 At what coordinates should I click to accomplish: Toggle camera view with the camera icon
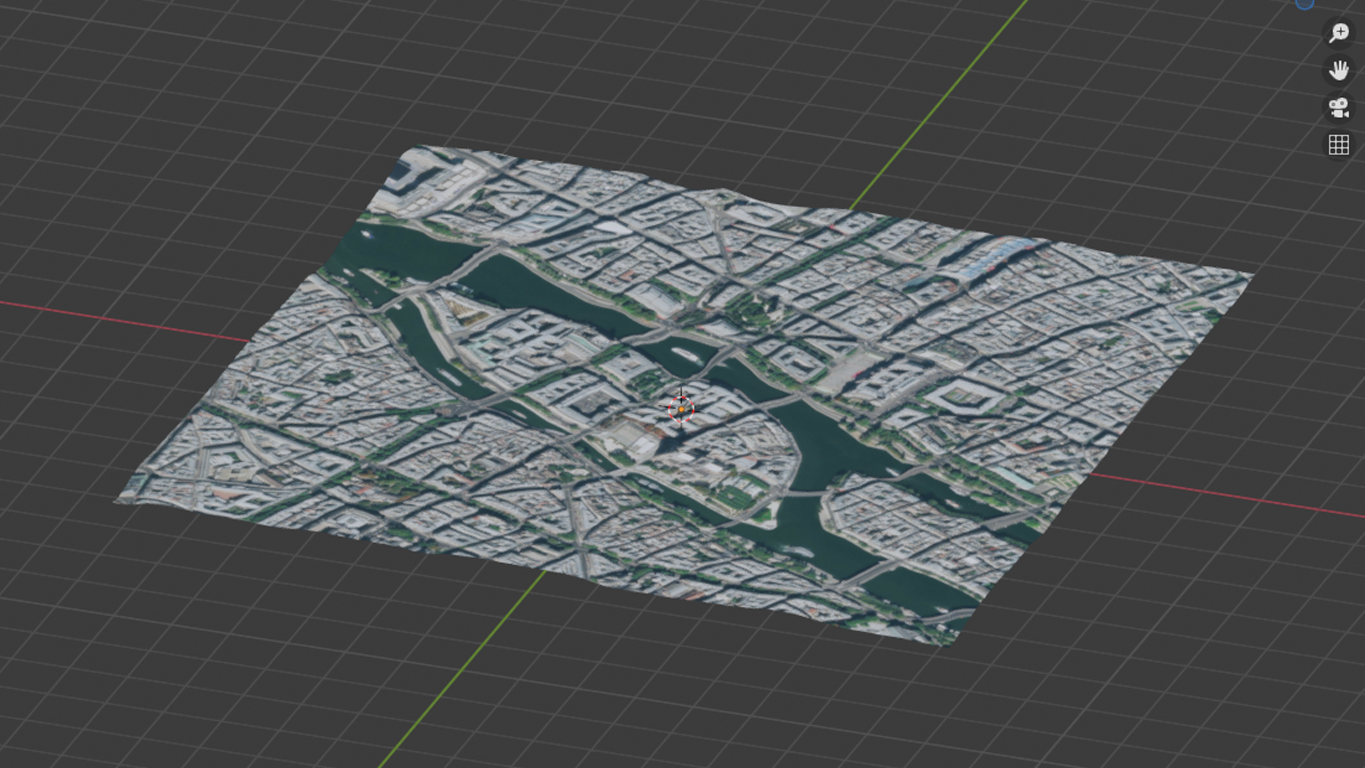[x=1338, y=107]
